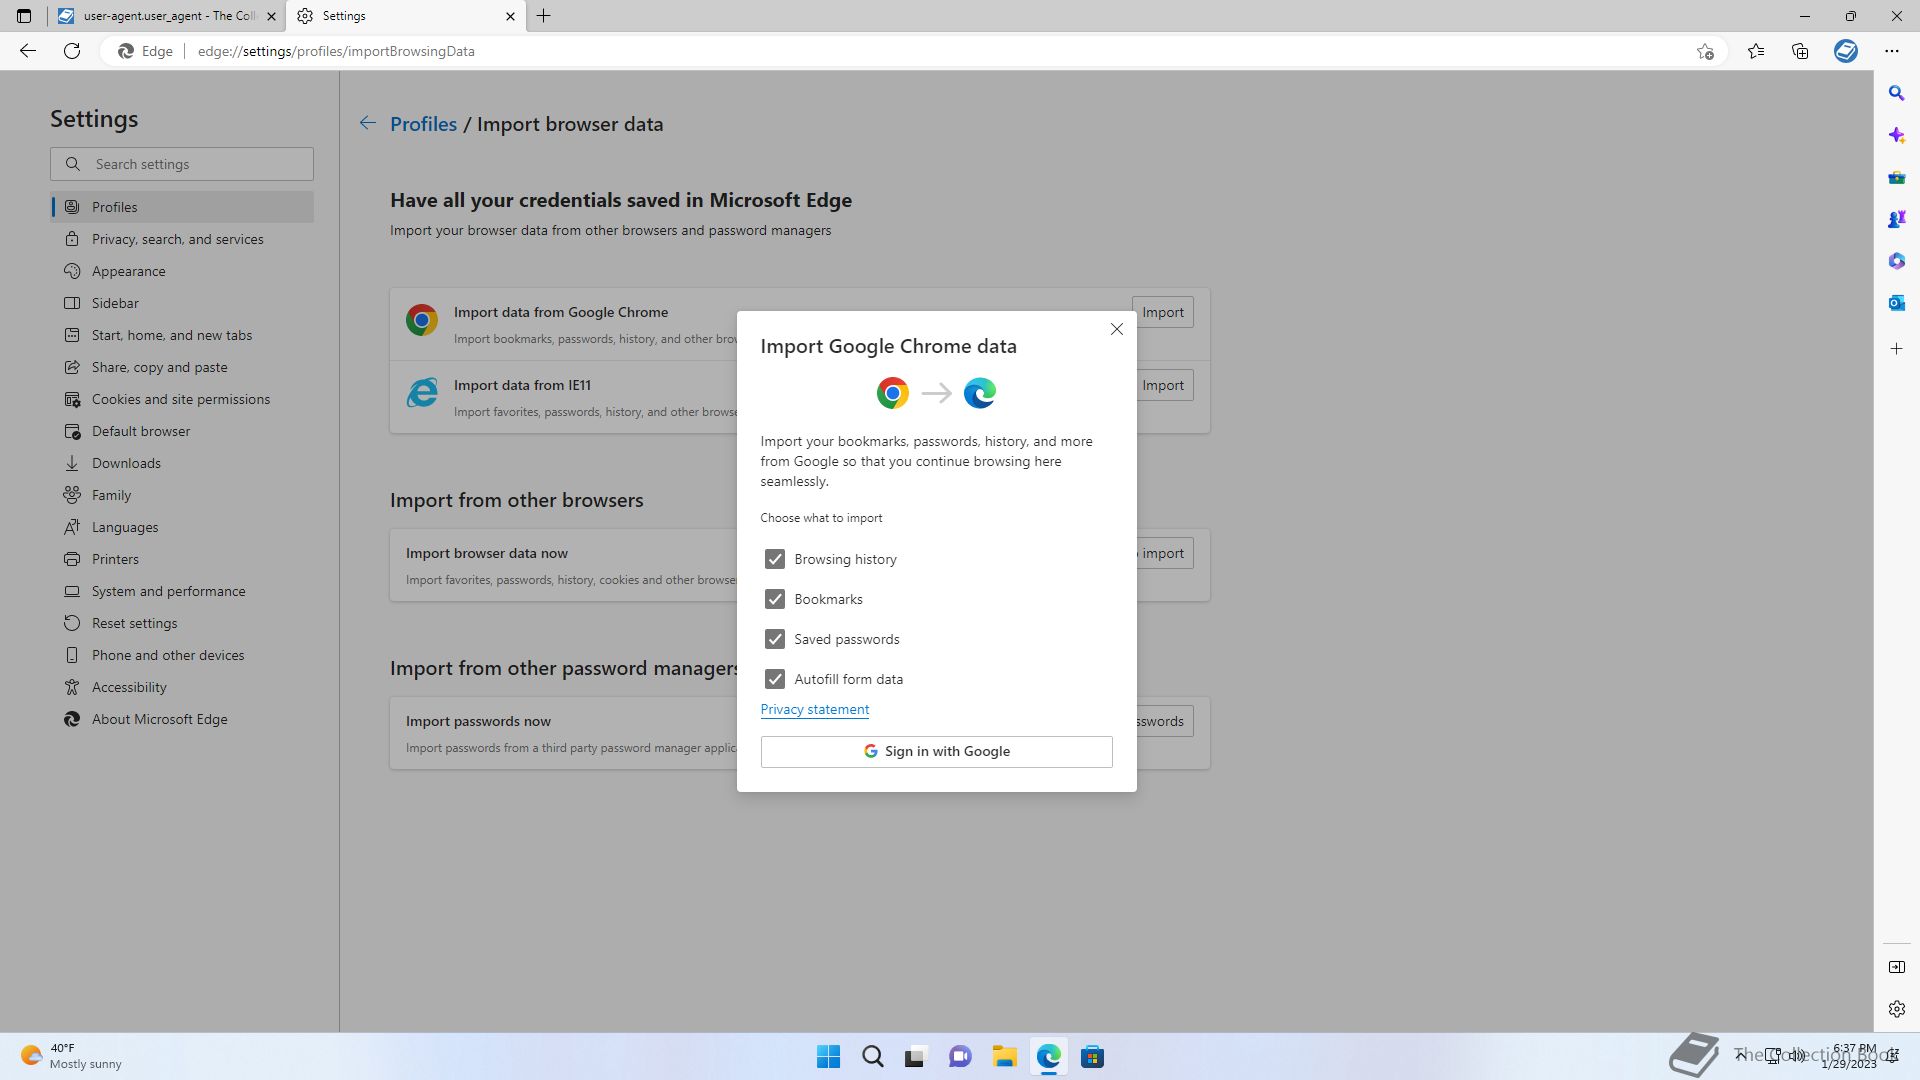Open Languages settings
This screenshot has width=1920, height=1080.
182,527
